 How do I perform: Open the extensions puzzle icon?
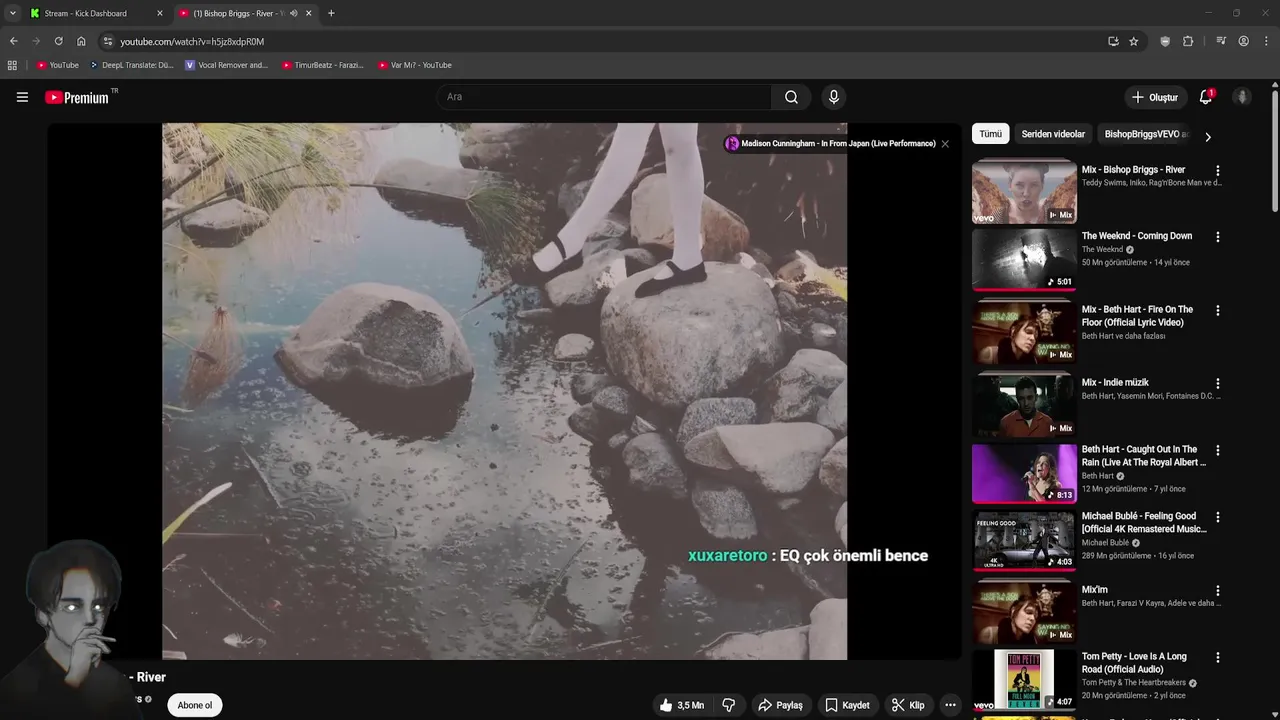pyautogui.click(x=1188, y=41)
